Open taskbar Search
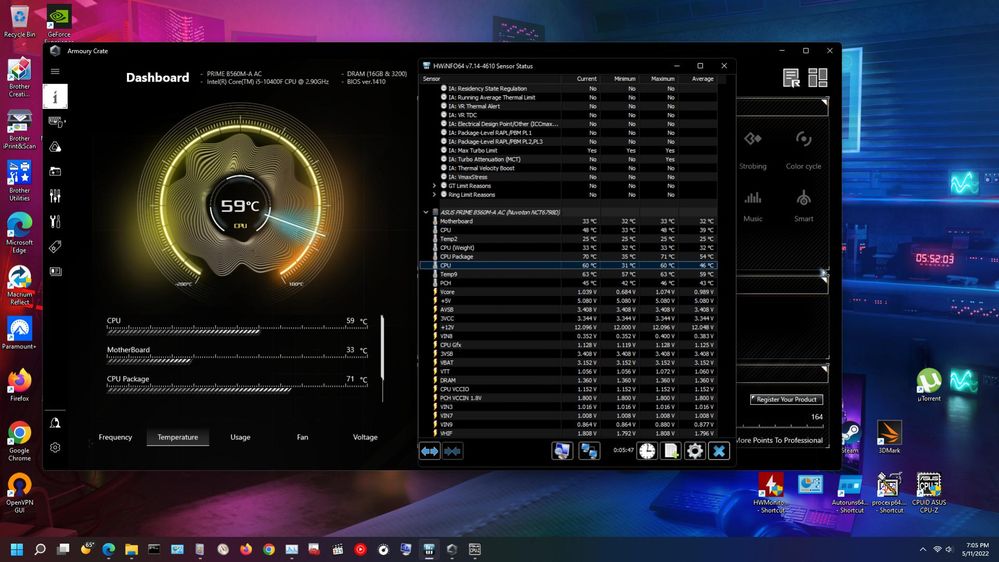The image size is (999, 562). coord(40,549)
